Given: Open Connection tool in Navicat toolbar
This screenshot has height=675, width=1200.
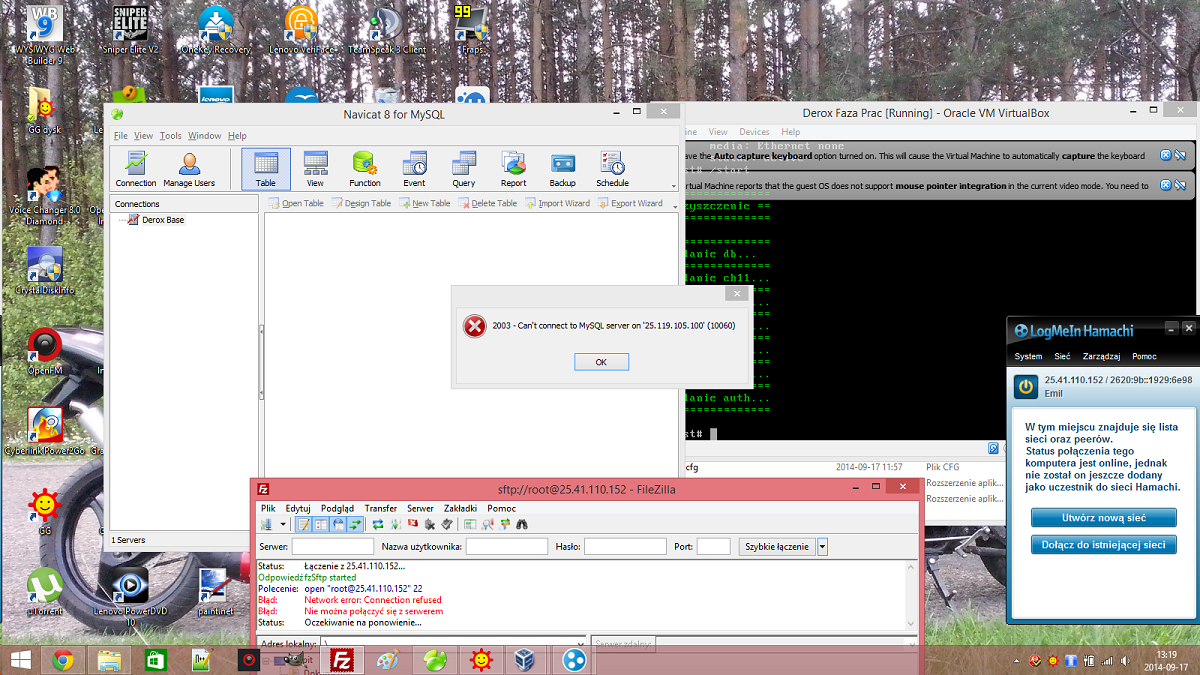Looking at the screenshot, I should pos(136,169).
